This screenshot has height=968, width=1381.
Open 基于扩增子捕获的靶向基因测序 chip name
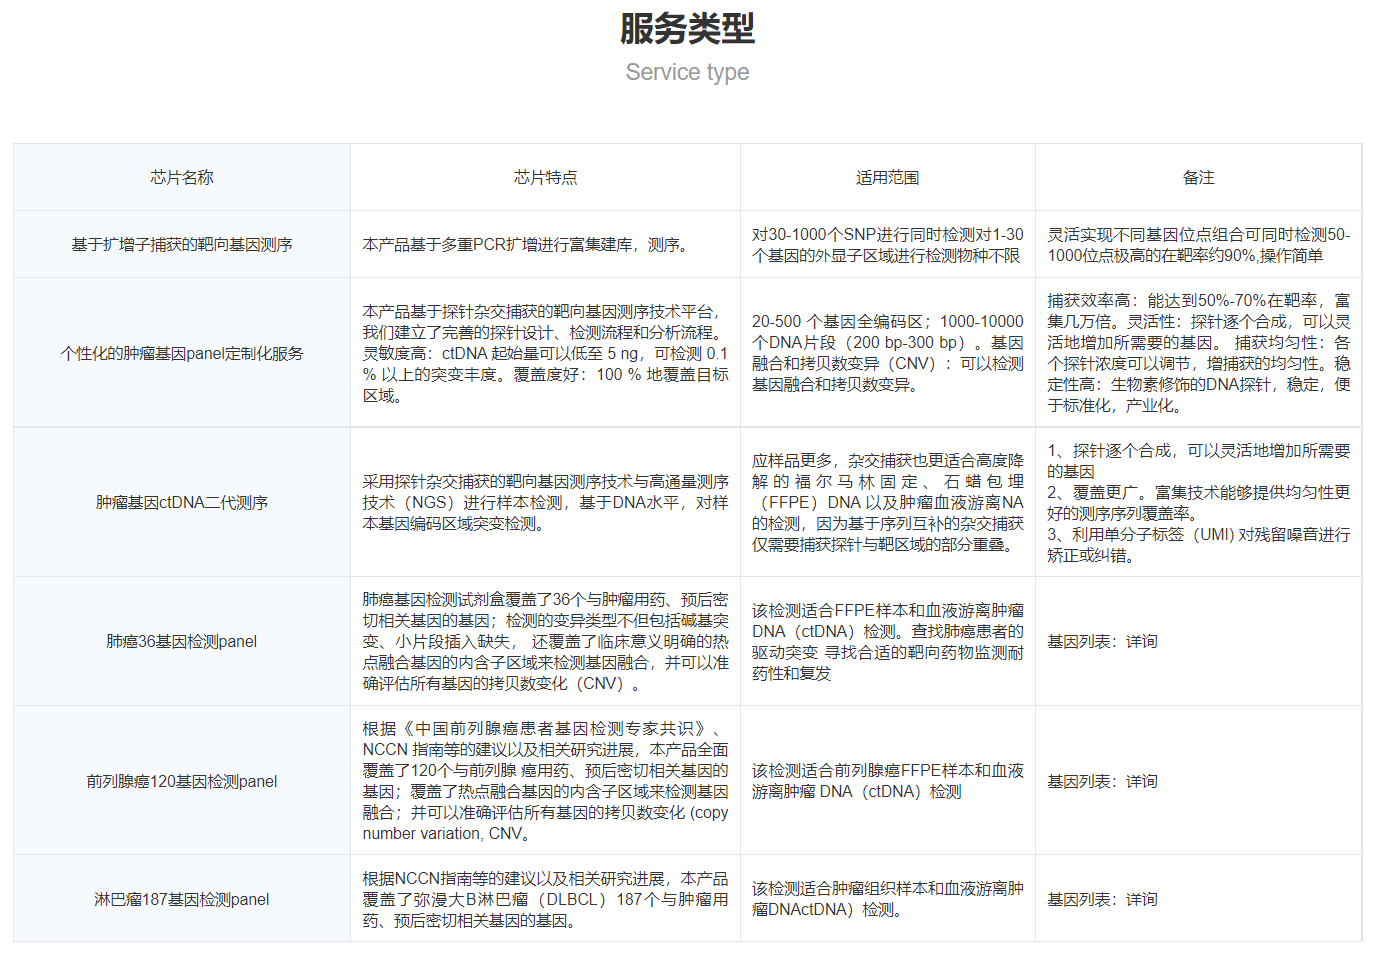pyautogui.click(x=182, y=244)
